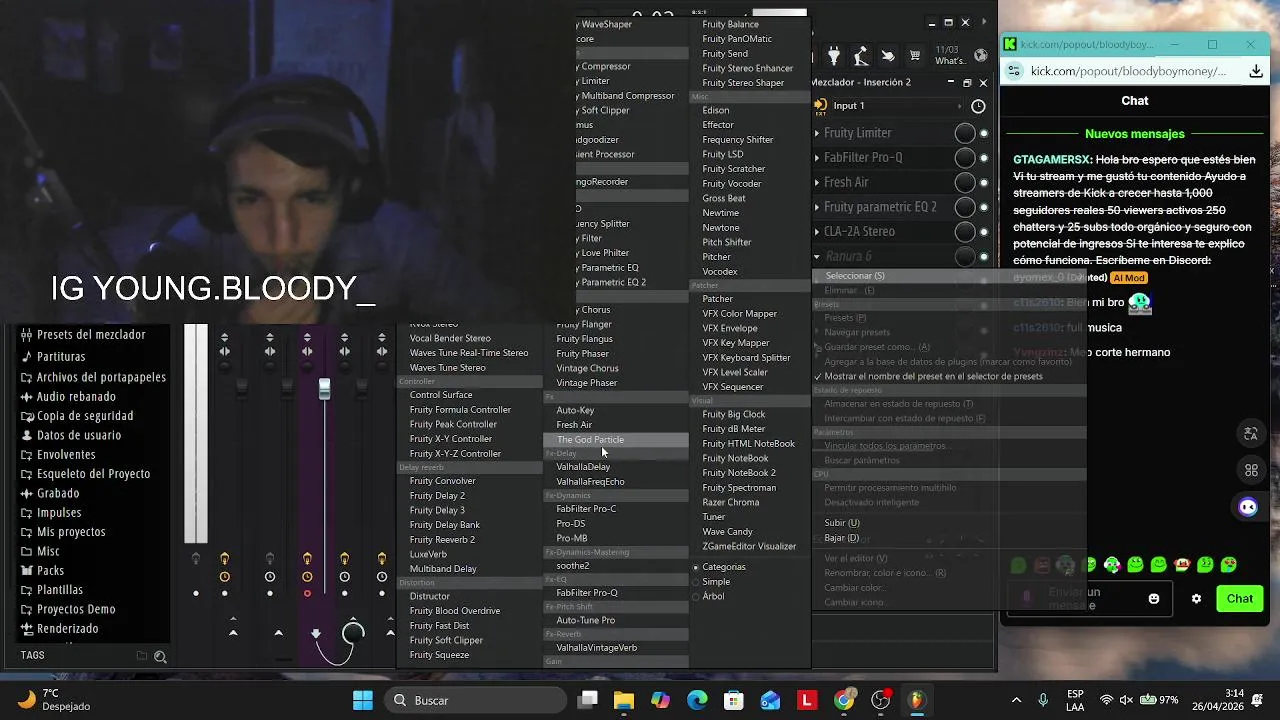Open File Explorer from taskbar
Viewport: 1280px width, 720px height.
[x=624, y=700]
